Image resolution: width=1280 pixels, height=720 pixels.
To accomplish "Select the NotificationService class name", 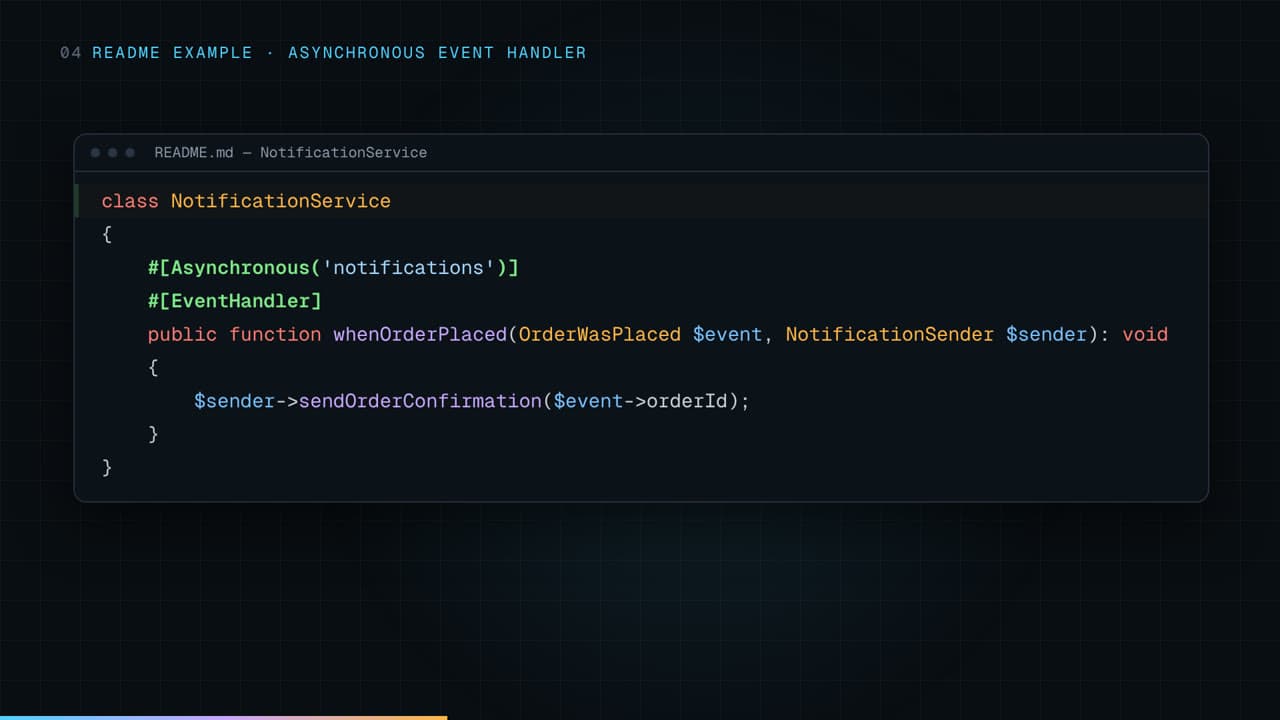I will (281, 201).
